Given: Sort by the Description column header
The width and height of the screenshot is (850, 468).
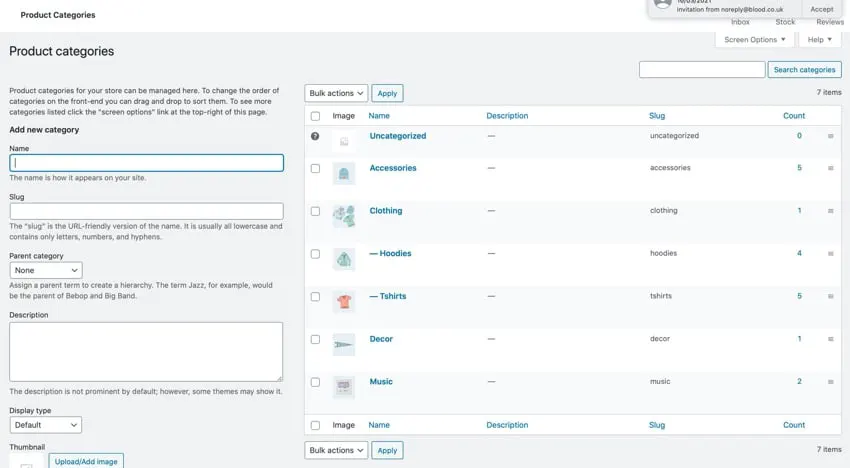Looking at the screenshot, I should 507,116.
